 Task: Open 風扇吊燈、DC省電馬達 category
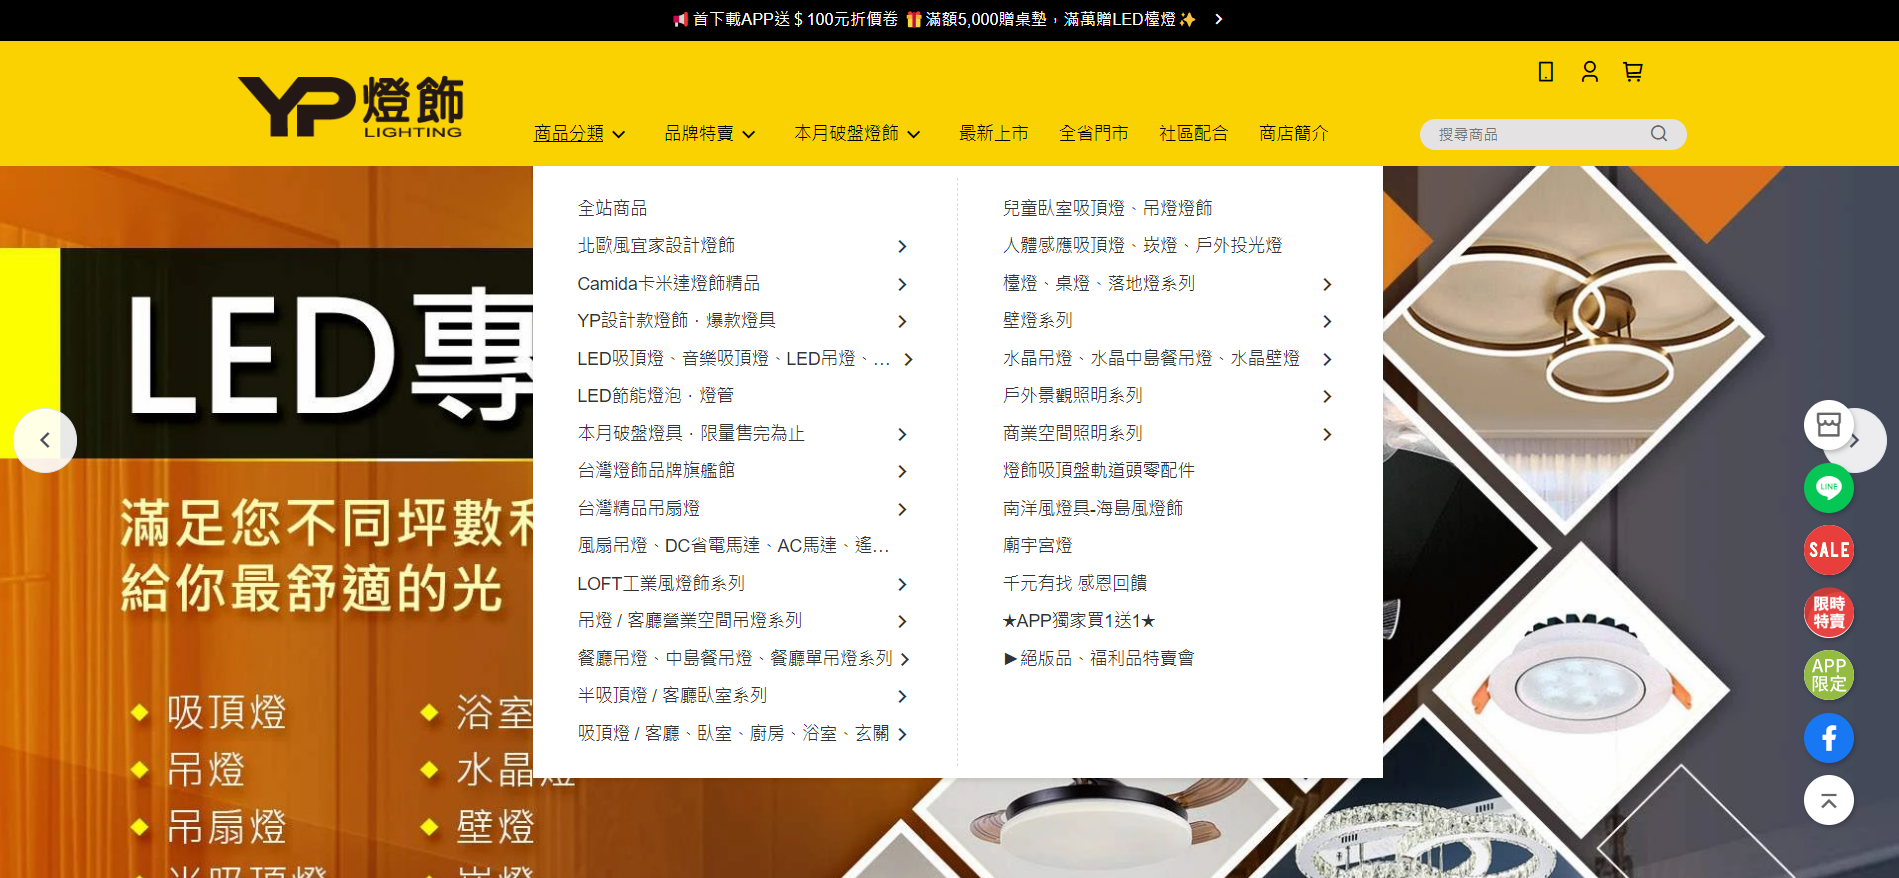[x=733, y=546]
